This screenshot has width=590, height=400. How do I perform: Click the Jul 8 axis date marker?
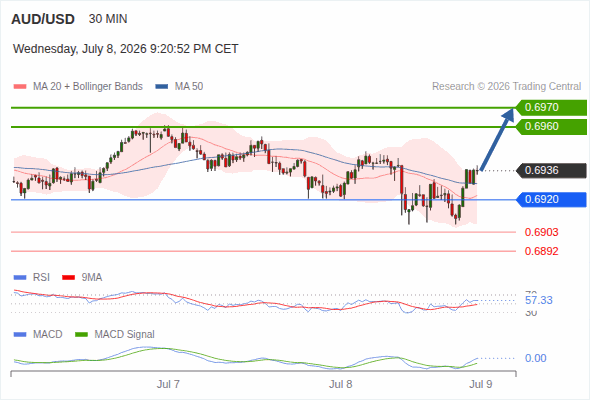pos(341,384)
